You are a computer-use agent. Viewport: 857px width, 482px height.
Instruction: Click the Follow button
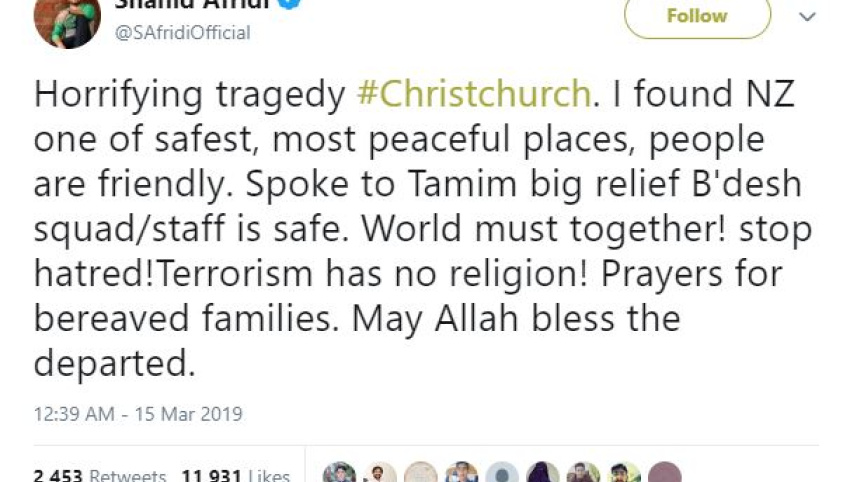pyautogui.click(x=697, y=16)
